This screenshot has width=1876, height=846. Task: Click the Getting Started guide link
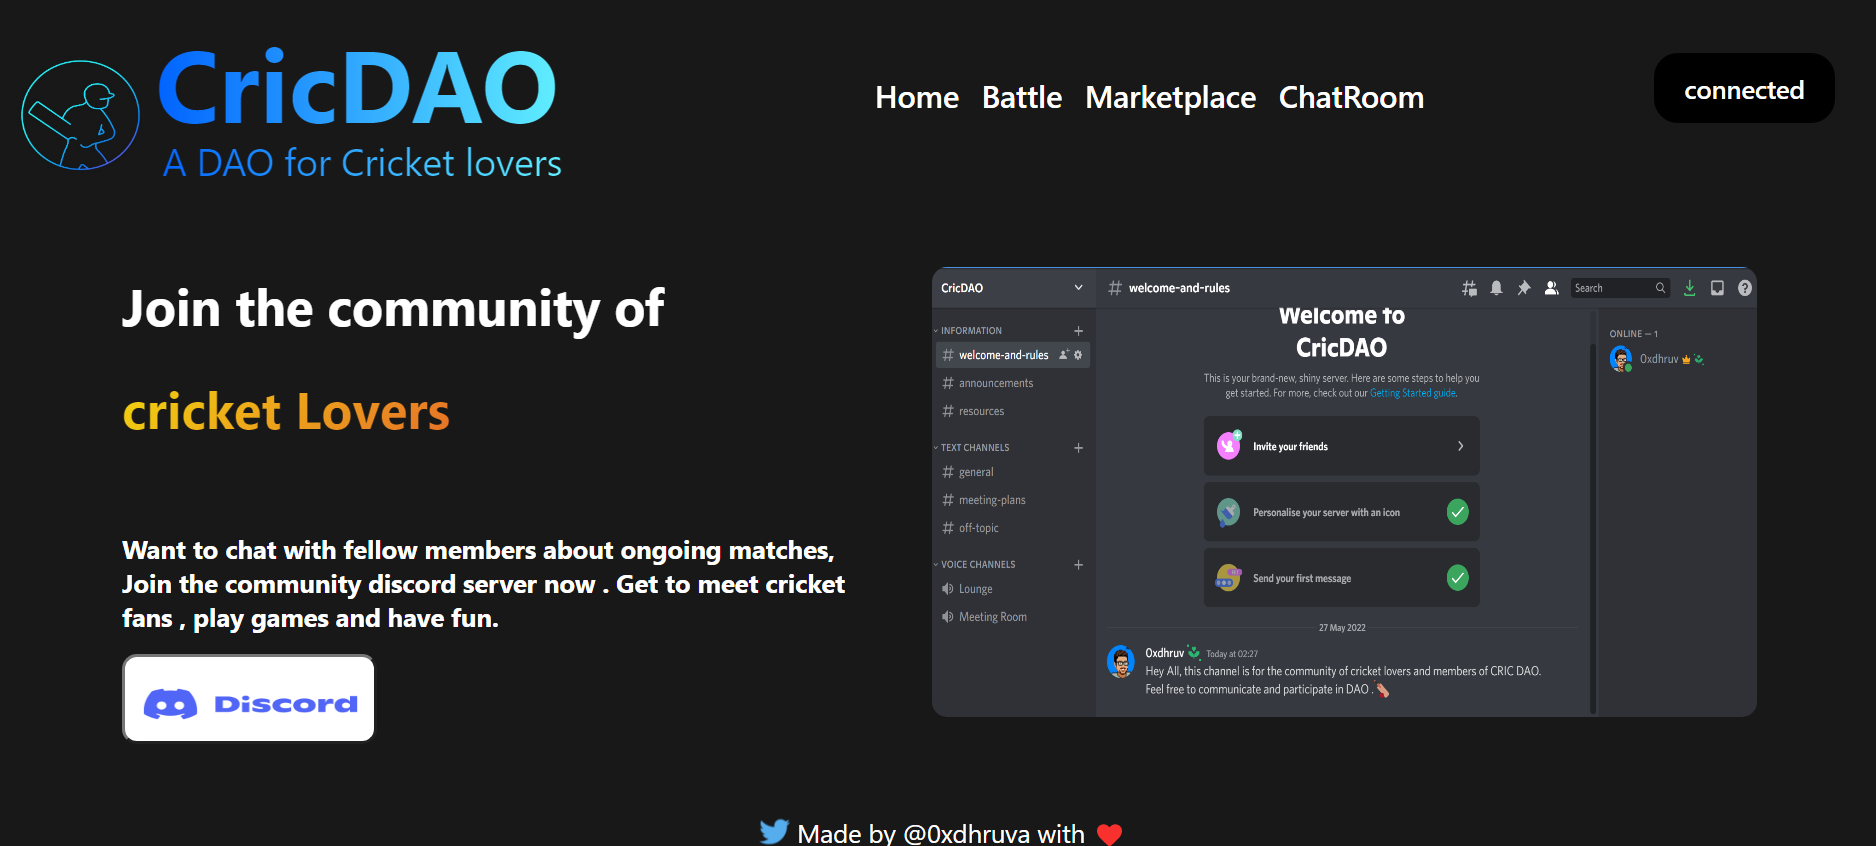[x=1413, y=393]
